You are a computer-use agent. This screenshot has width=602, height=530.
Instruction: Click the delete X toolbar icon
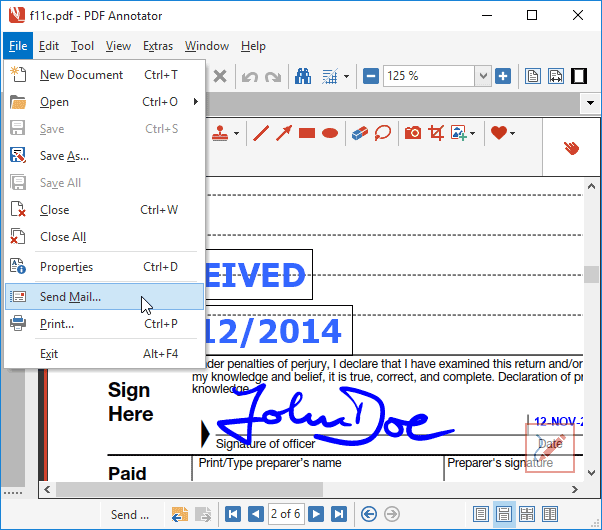point(220,76)
